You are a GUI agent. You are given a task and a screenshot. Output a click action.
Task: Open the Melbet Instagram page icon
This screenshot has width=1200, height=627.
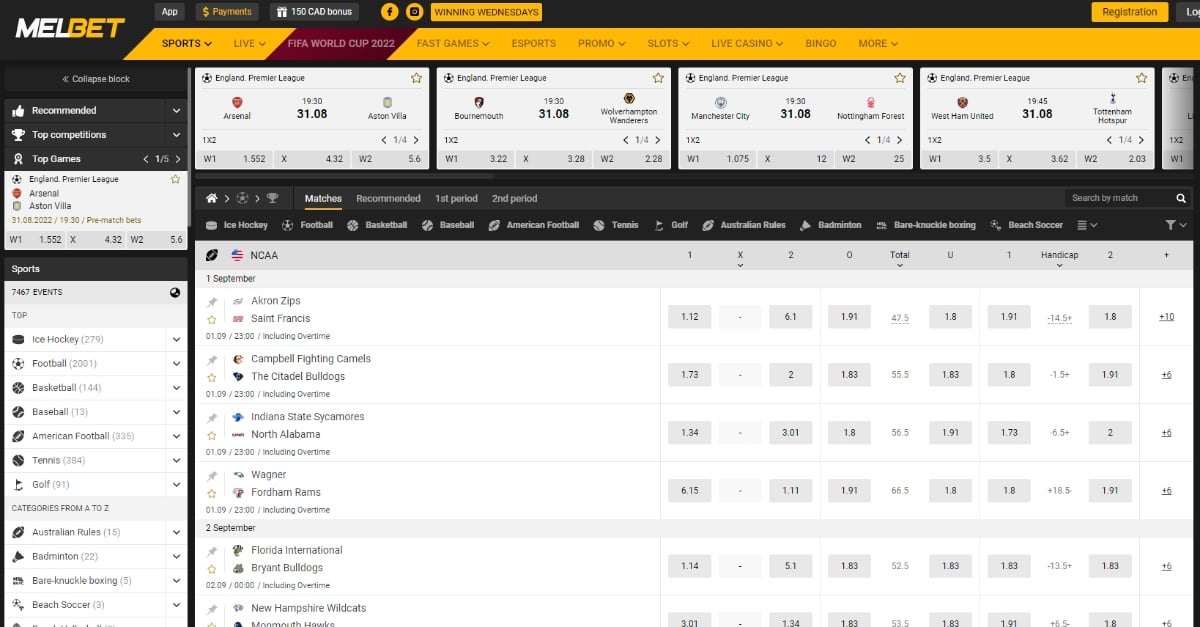click(414, 12)
